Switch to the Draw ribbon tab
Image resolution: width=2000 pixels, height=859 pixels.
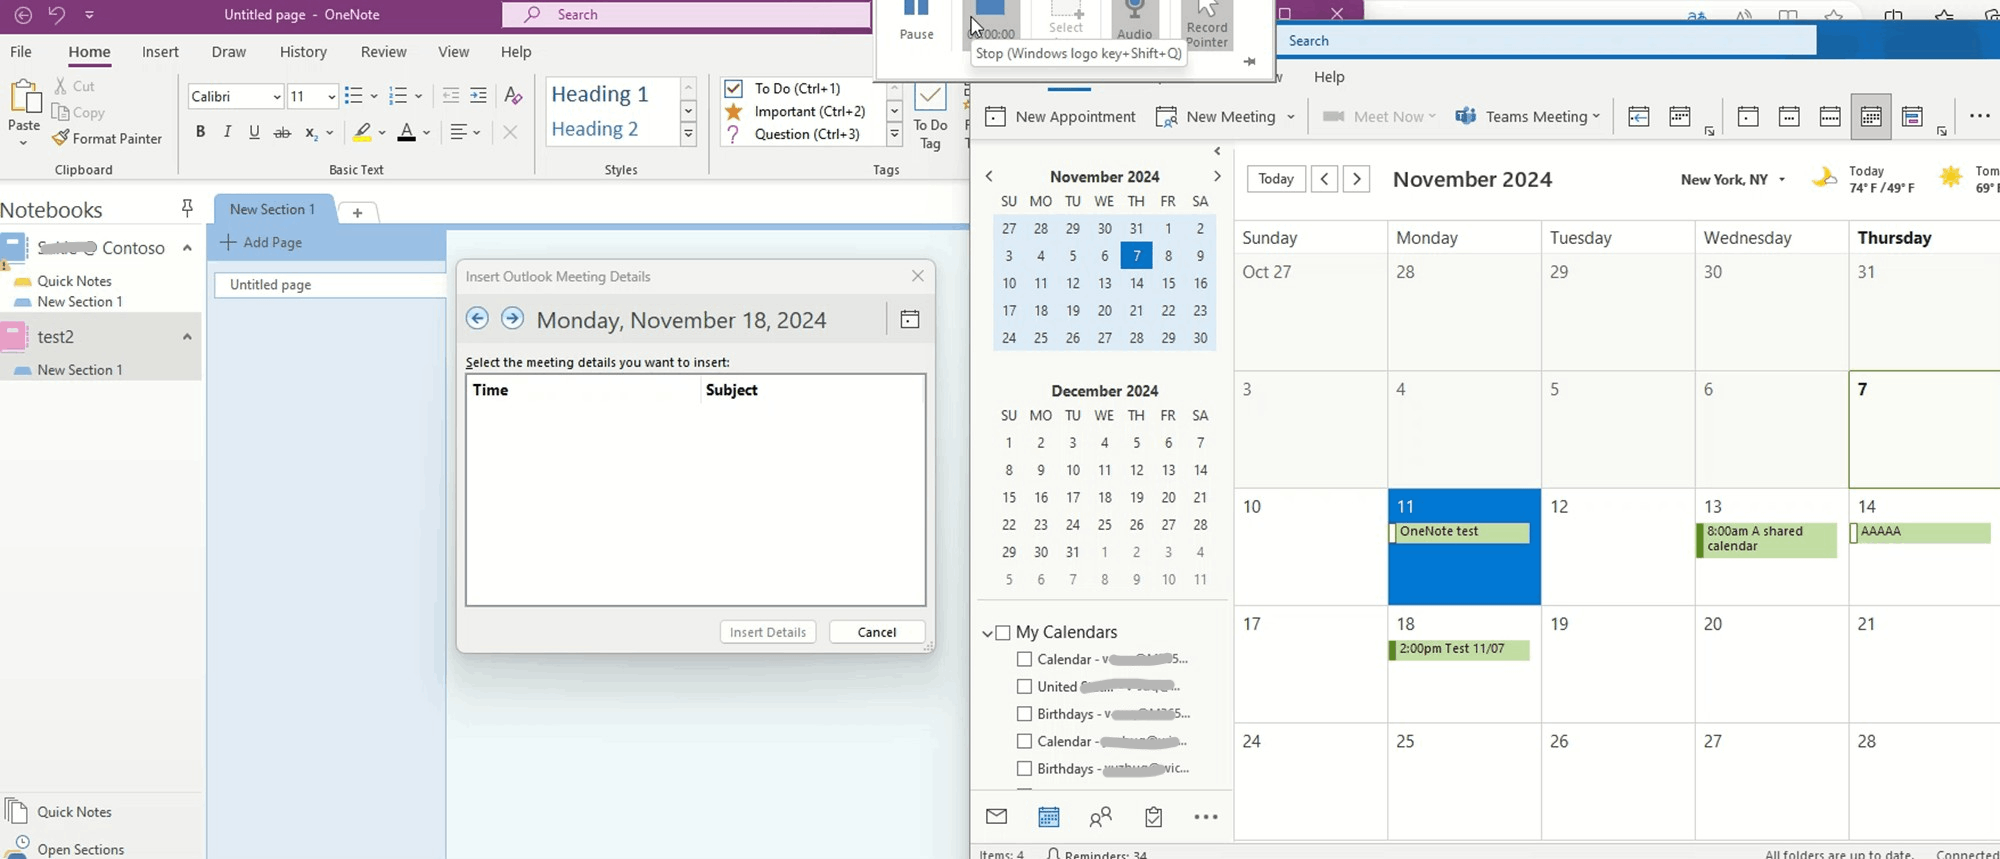tap(229, 52)
